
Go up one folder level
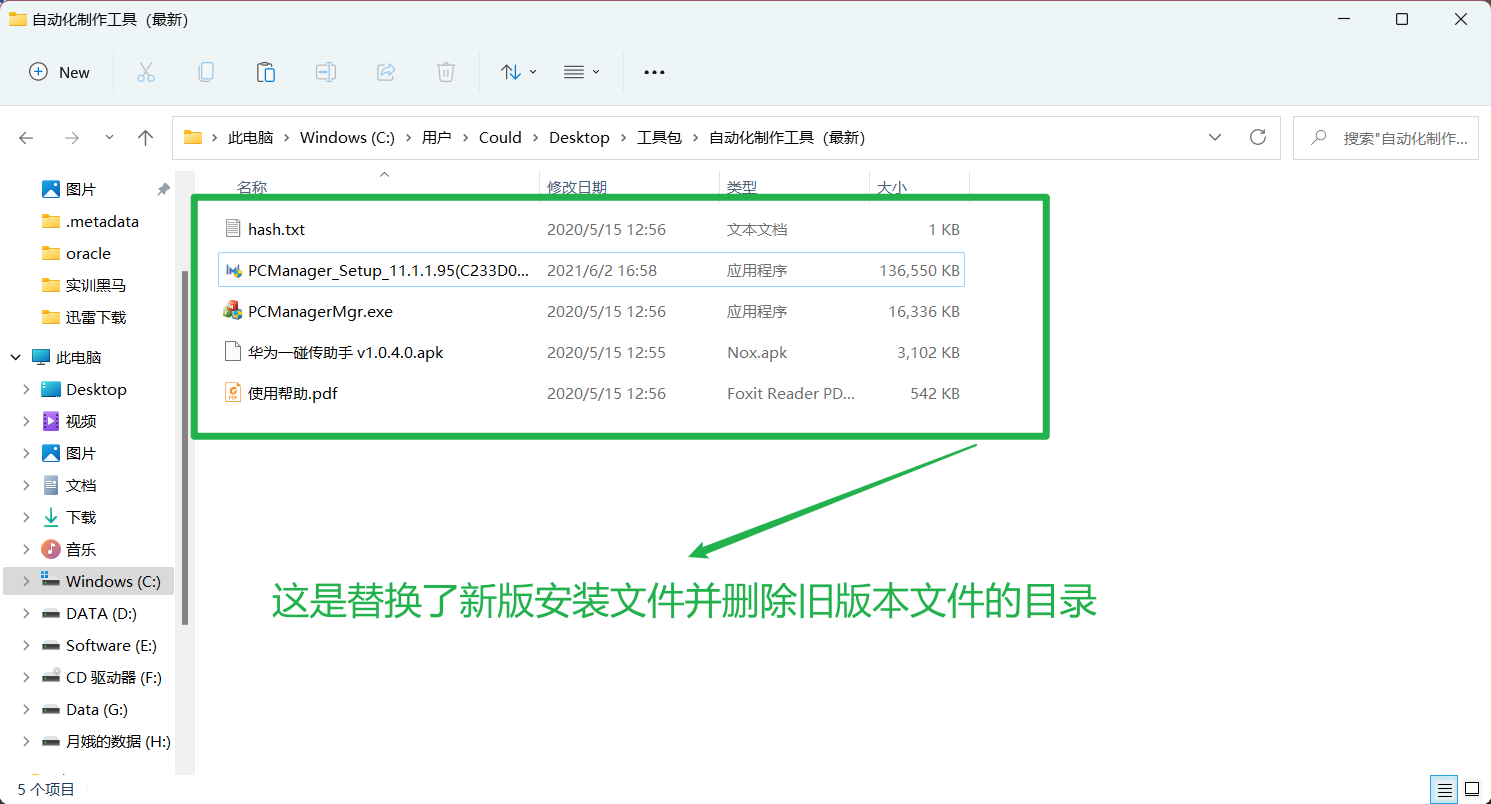tap(146, 138)
